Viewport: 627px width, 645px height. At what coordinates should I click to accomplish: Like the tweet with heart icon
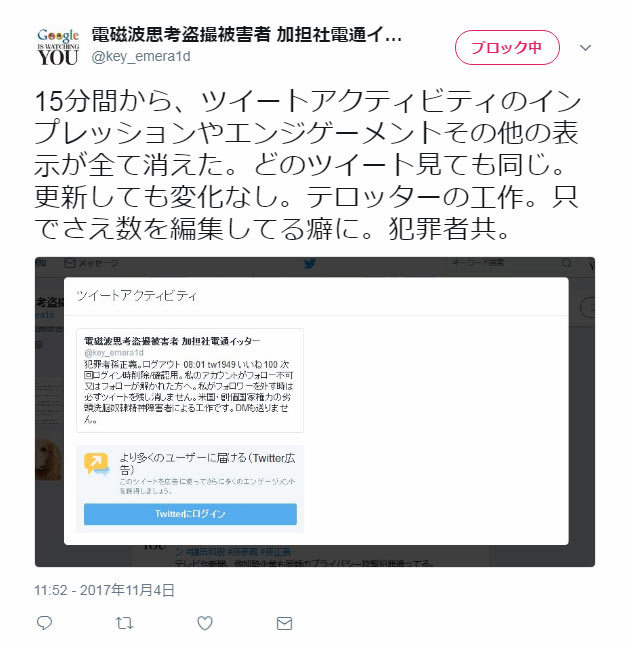click(x=204, y=623)
